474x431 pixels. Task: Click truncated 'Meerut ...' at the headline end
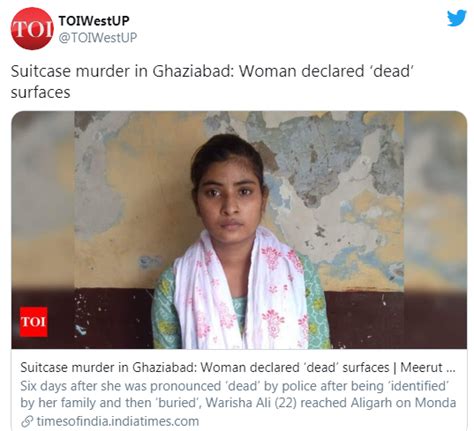(428, 367)
